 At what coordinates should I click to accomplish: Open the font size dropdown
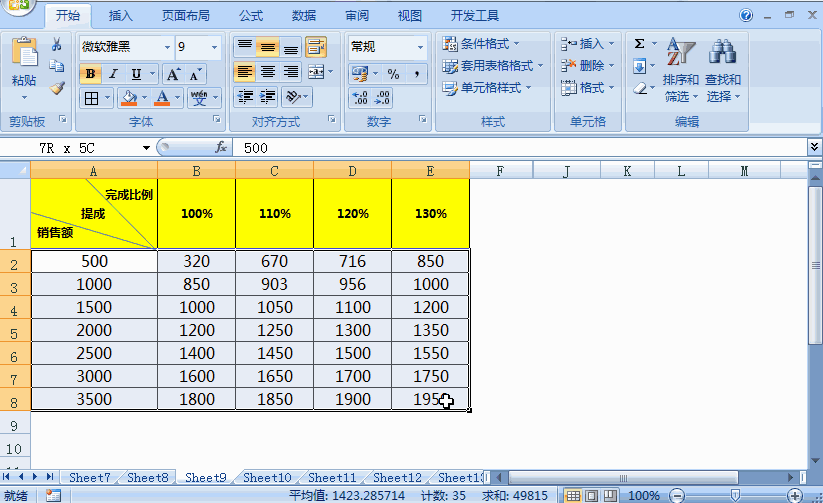(x=214, y=47)
